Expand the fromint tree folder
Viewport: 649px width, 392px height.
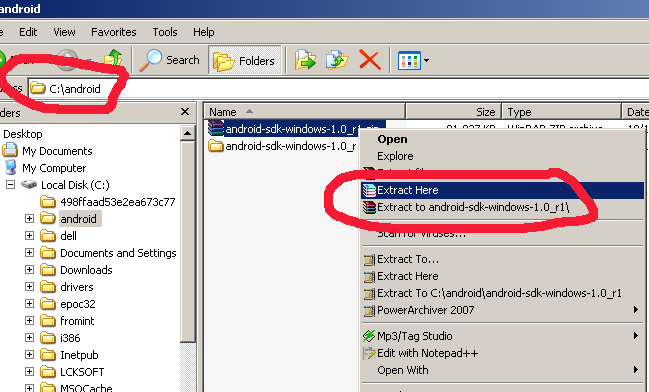(29, 320)
